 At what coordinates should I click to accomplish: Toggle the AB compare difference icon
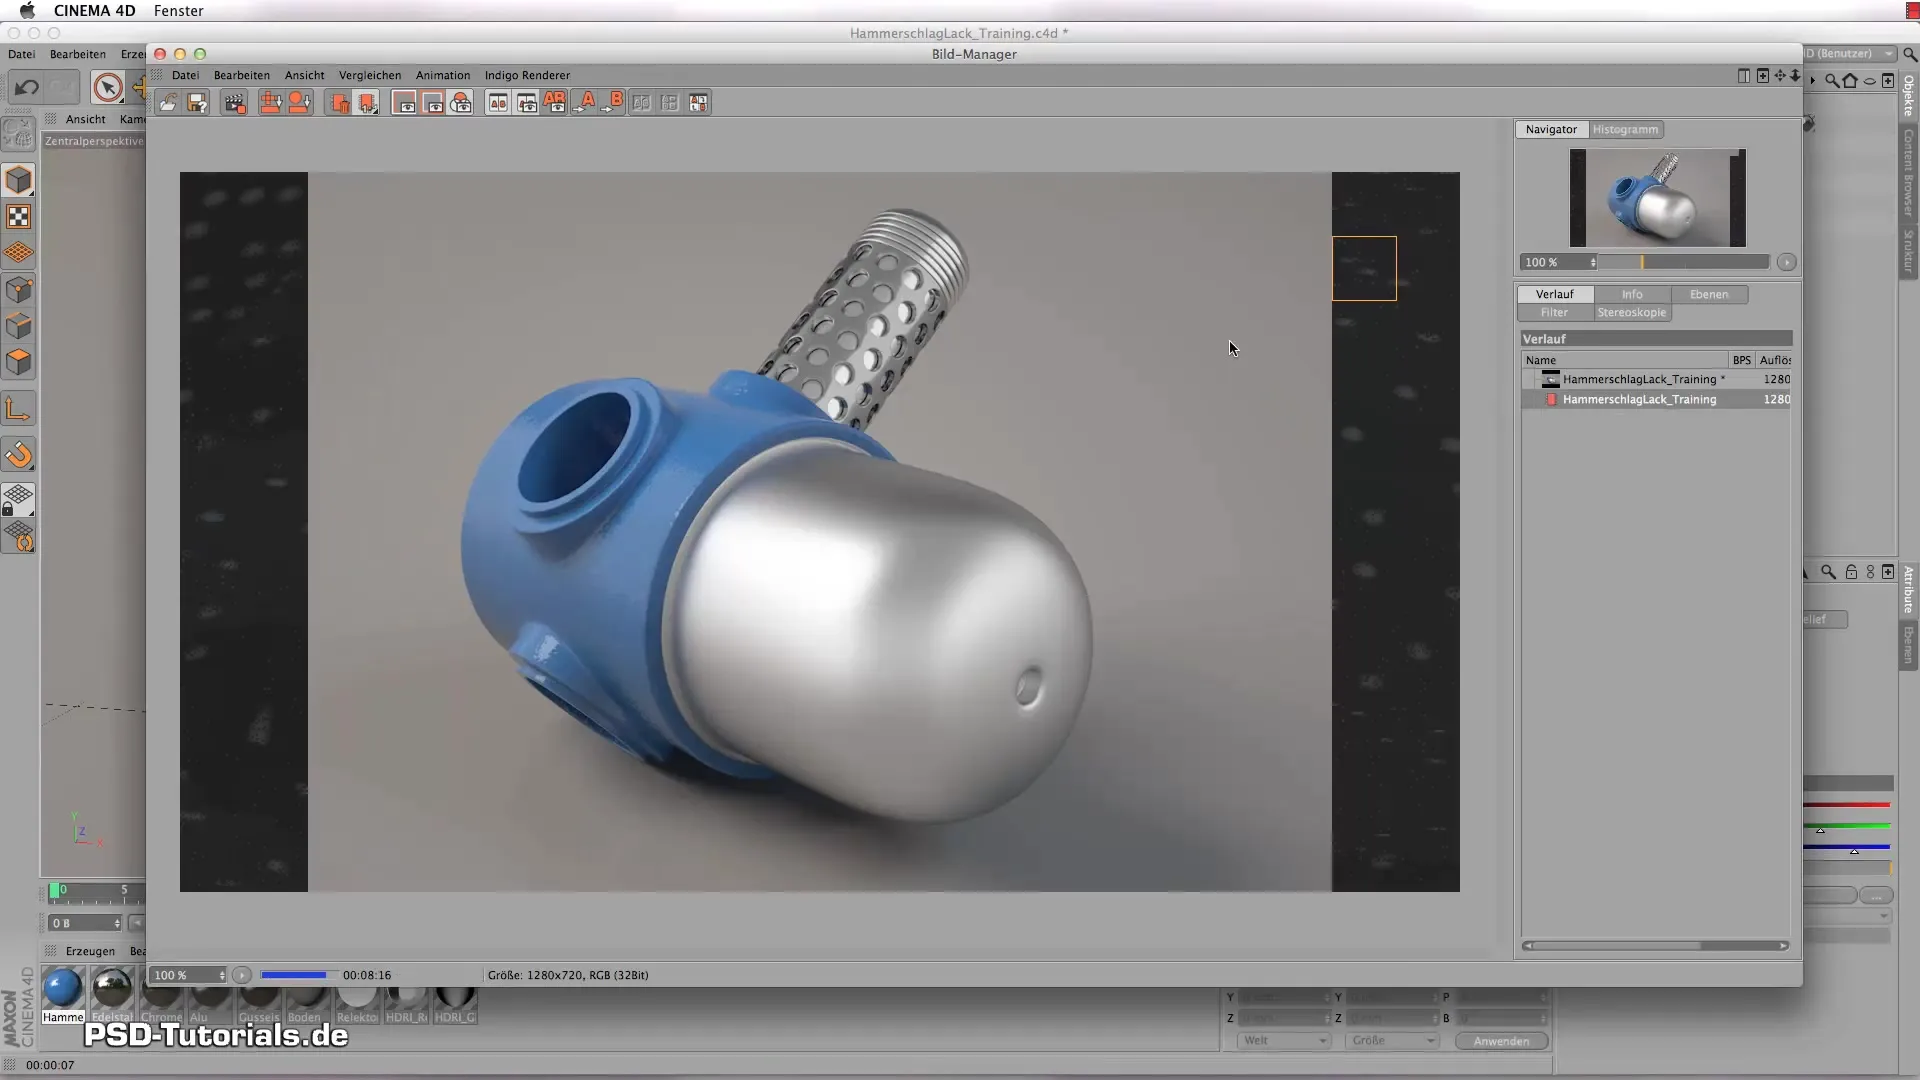(527, 103)
